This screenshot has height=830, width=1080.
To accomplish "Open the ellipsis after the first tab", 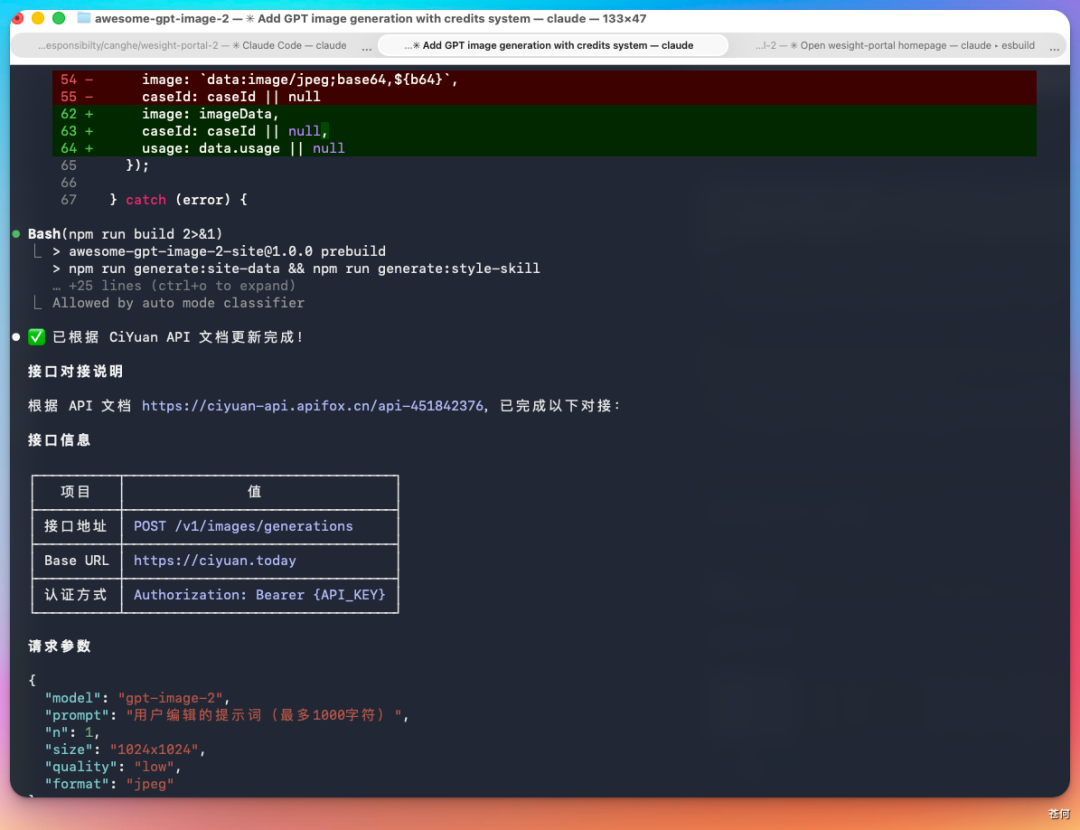I will pyautogui.click(x=367, y=47).
